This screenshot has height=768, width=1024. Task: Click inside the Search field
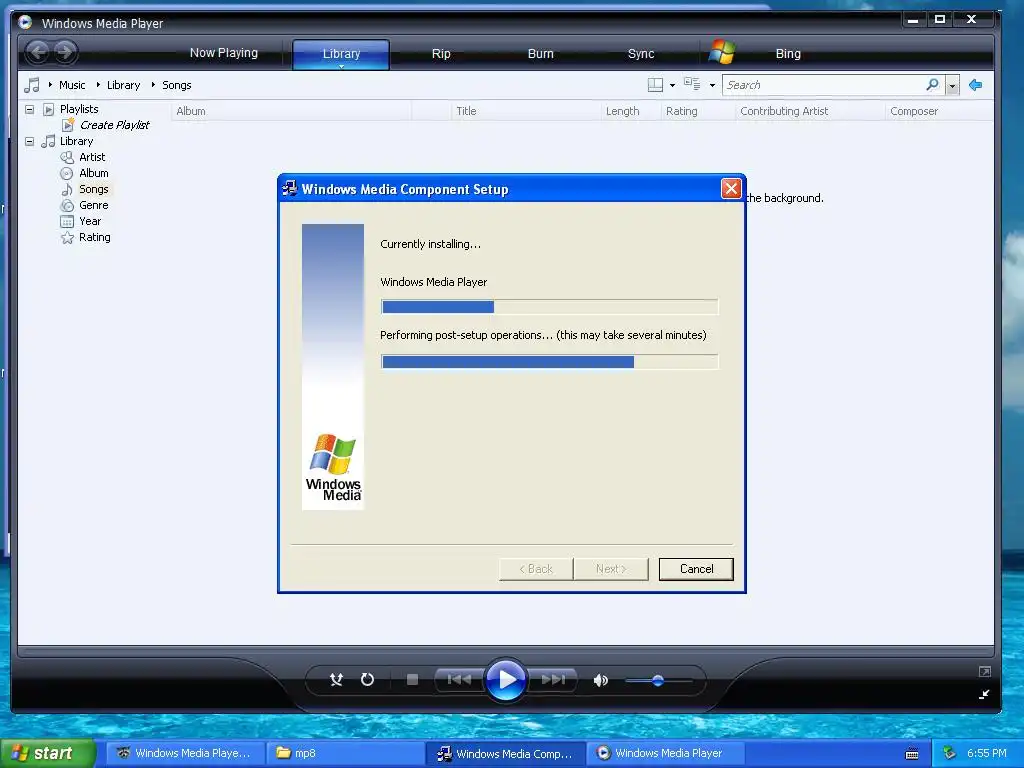tap(824, 85)
